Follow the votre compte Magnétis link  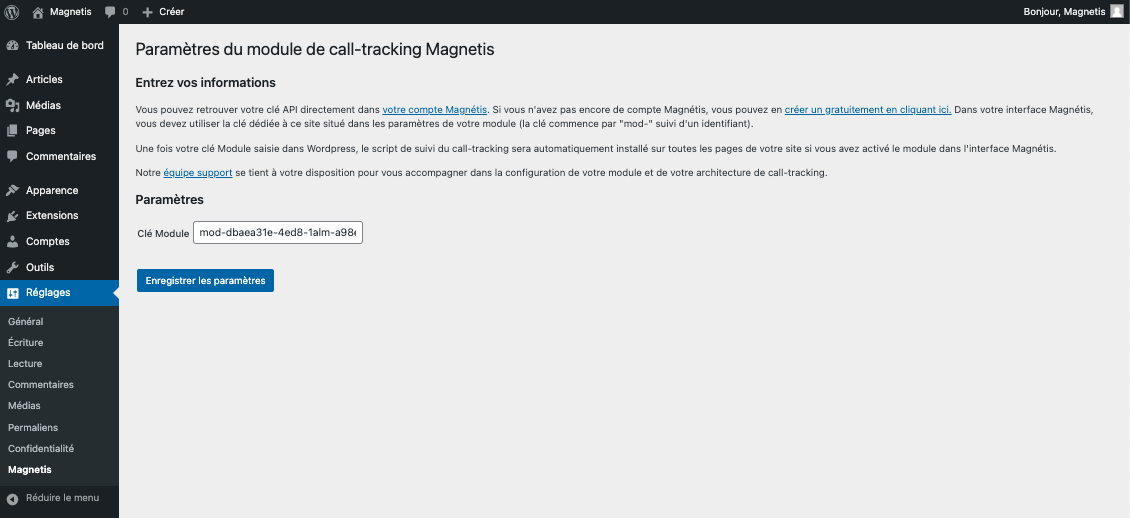coord(435,110)
